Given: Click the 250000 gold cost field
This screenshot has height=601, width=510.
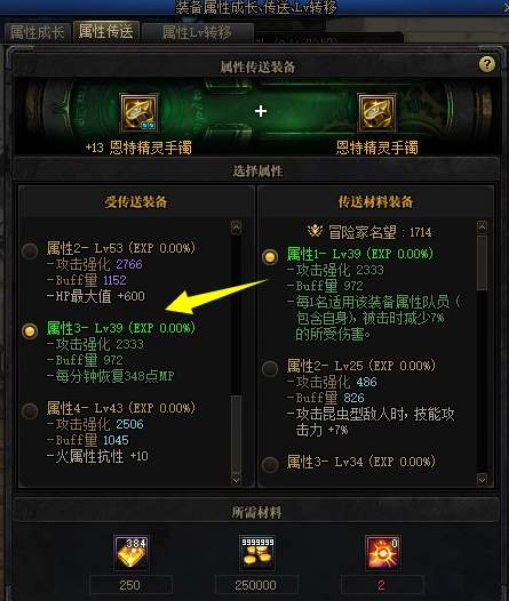Looking at the screenshot, I should click(x=256, y=585).
